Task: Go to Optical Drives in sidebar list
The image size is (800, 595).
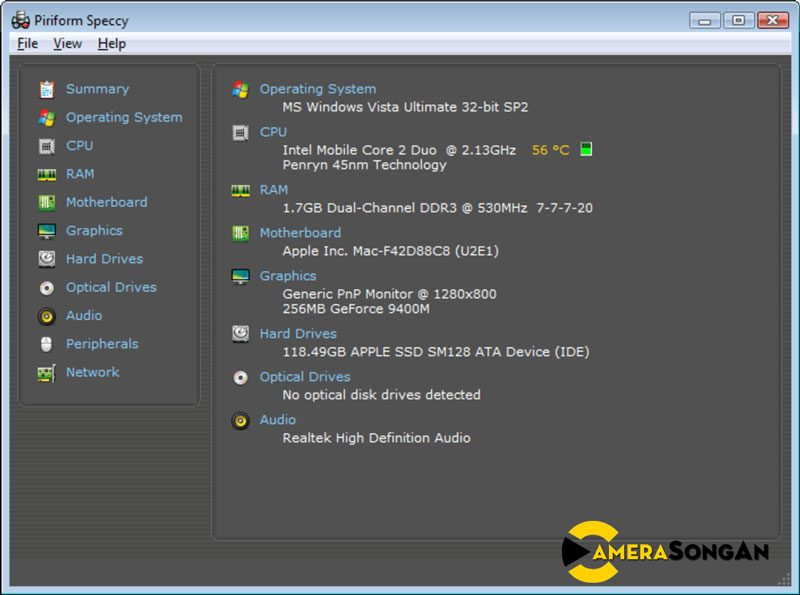Action: (x=111, y=287)
